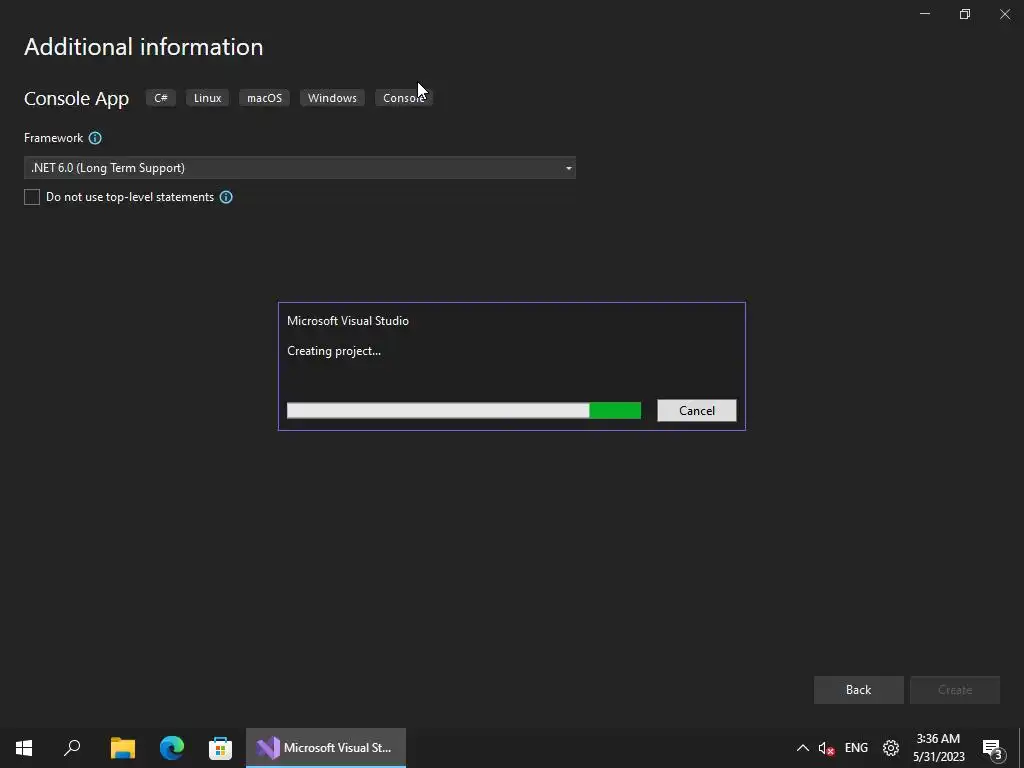1024x768 pixels.
Task: Select the Windows tag
Action: pos(332,98)
